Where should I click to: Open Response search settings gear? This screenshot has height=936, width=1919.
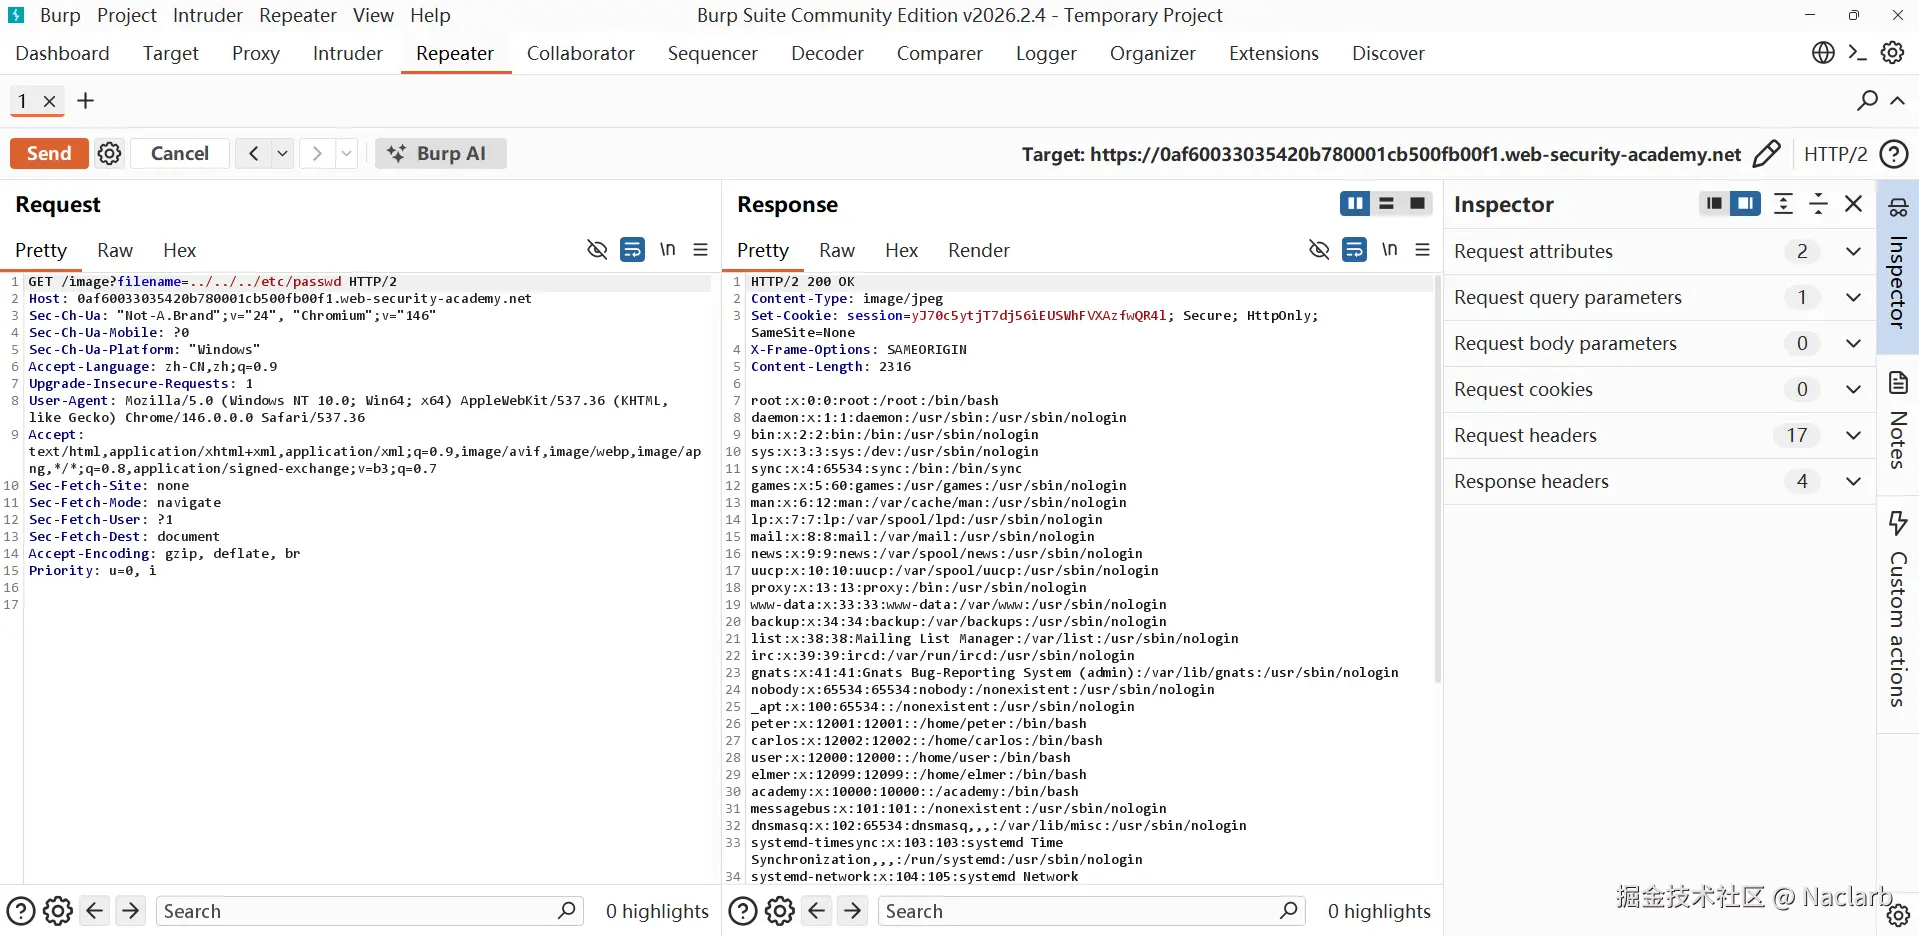[780, 911]
